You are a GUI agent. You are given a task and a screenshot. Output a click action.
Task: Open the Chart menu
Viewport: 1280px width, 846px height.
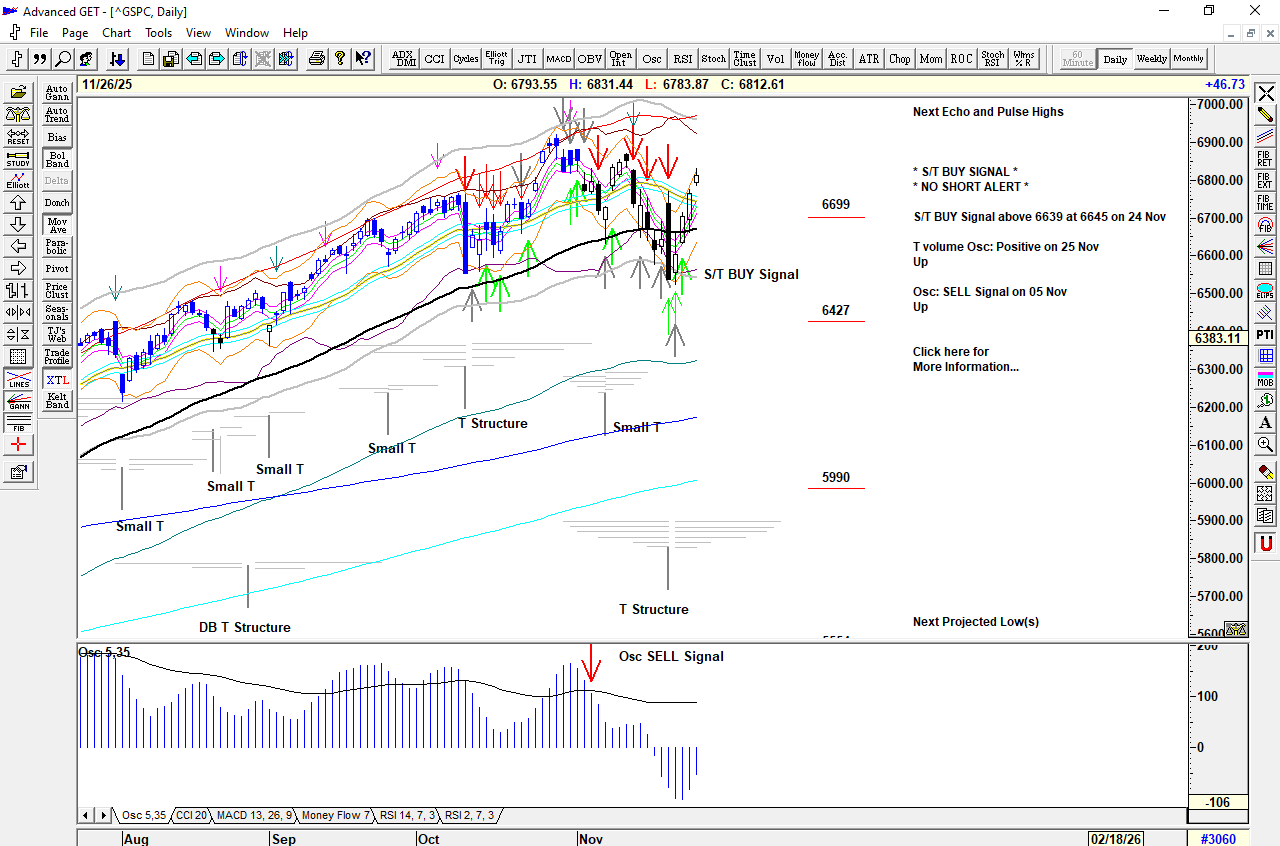(116, 33)
